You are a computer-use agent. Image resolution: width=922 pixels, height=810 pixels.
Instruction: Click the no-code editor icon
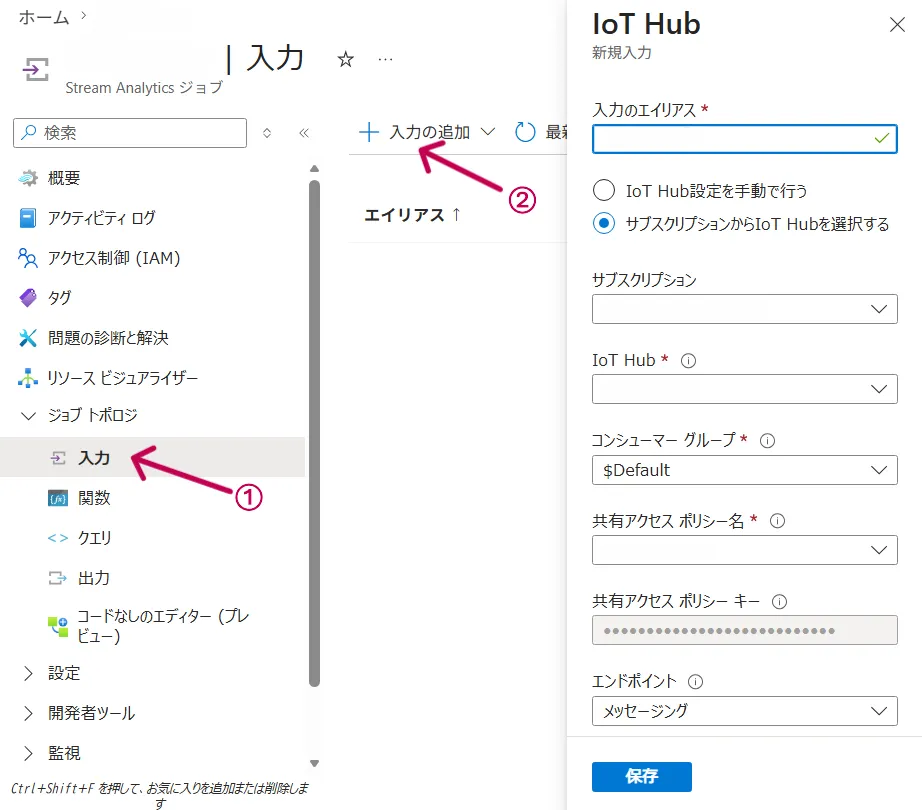tap(58, 626)
